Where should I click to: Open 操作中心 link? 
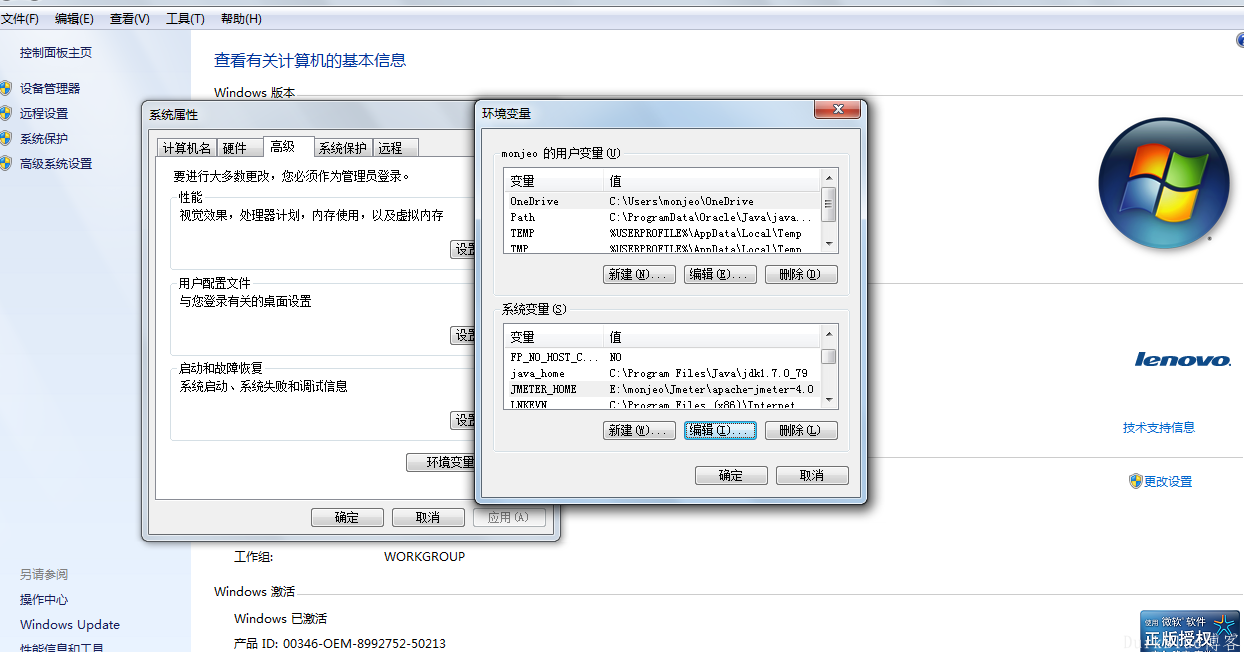[44, 599]
